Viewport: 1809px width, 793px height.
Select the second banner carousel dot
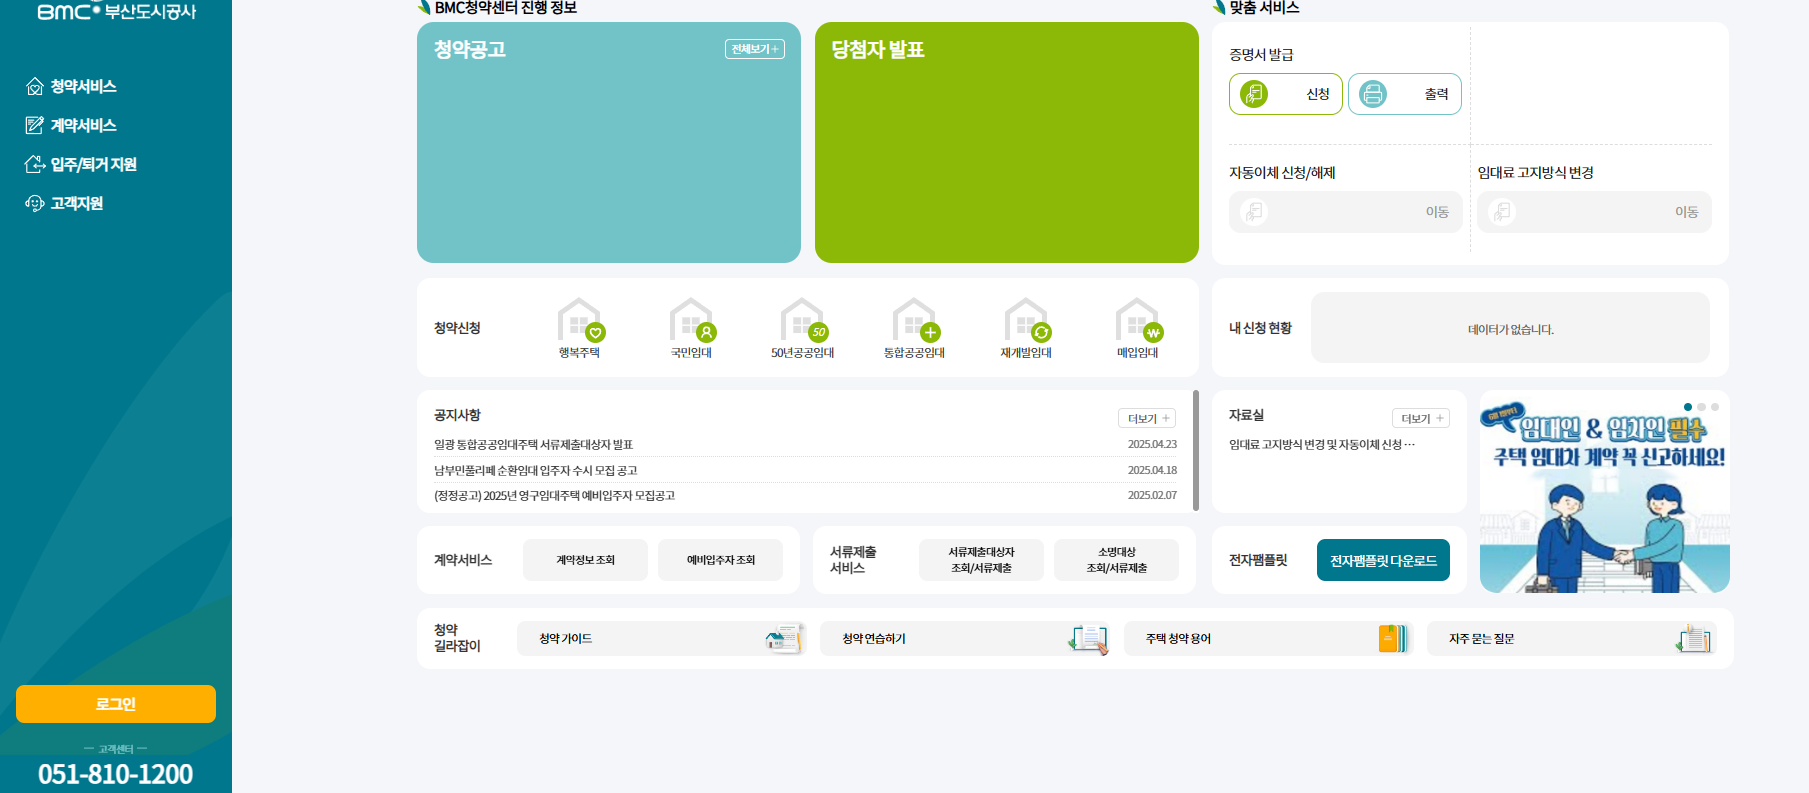(1701, 407)
